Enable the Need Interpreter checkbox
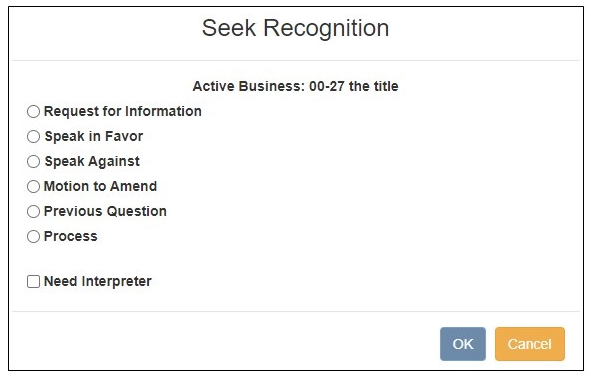591x376 pixels. coord(33,281)
